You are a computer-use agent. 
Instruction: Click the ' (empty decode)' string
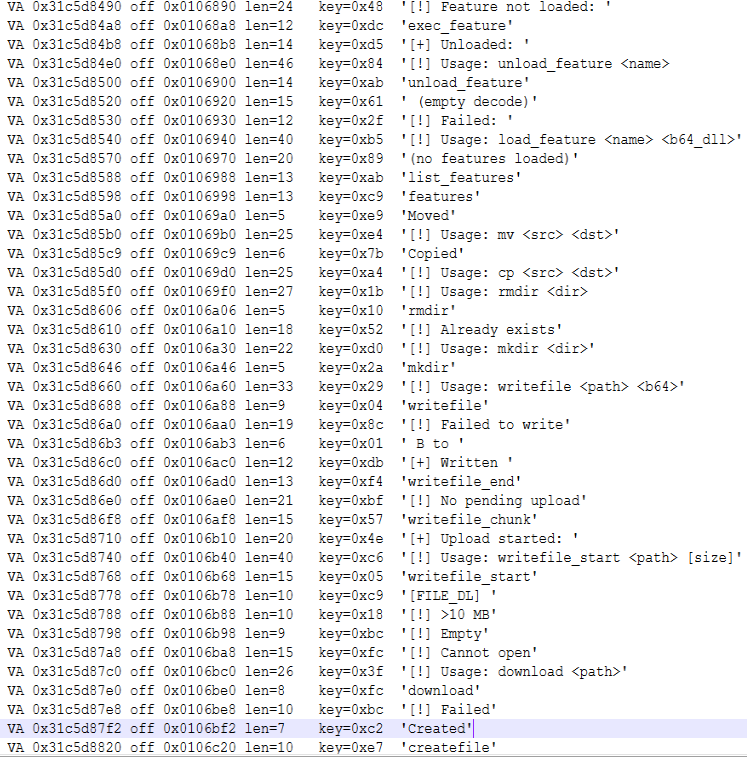[469, 101]
